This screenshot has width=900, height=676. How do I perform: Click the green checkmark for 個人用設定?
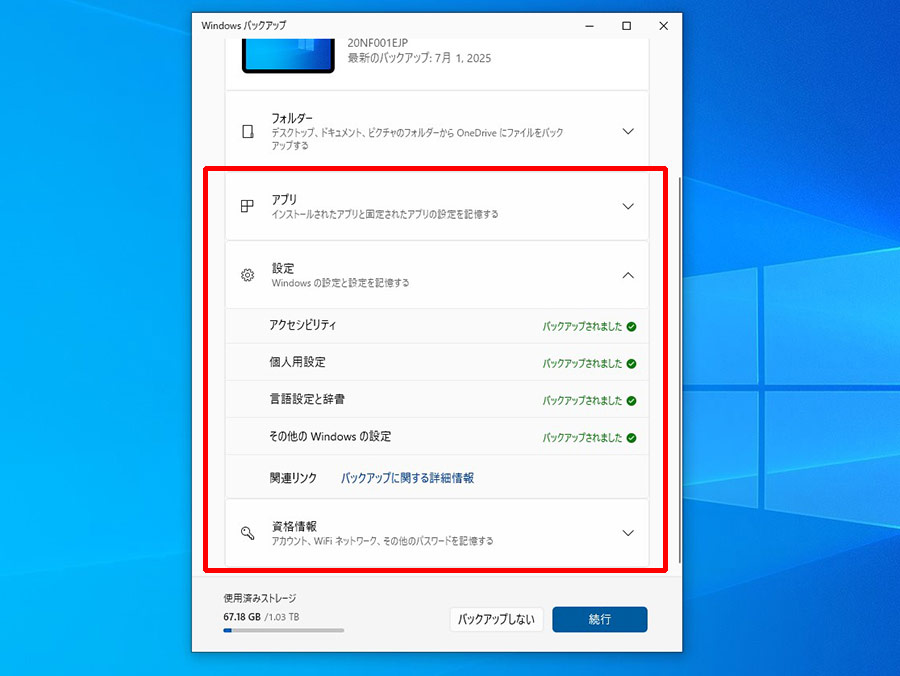(631, 364)
